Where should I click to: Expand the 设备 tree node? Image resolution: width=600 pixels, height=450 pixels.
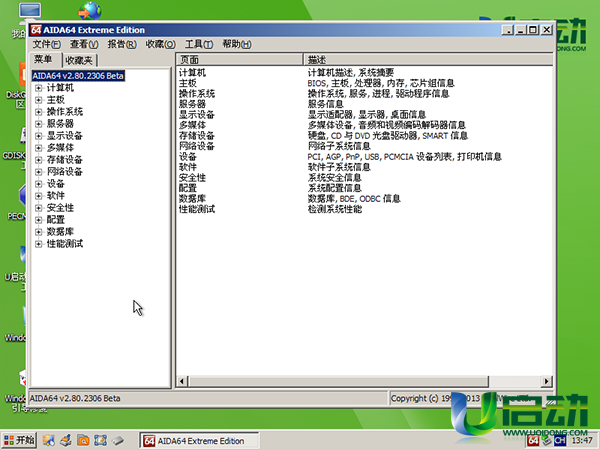[x=38, y=184]
